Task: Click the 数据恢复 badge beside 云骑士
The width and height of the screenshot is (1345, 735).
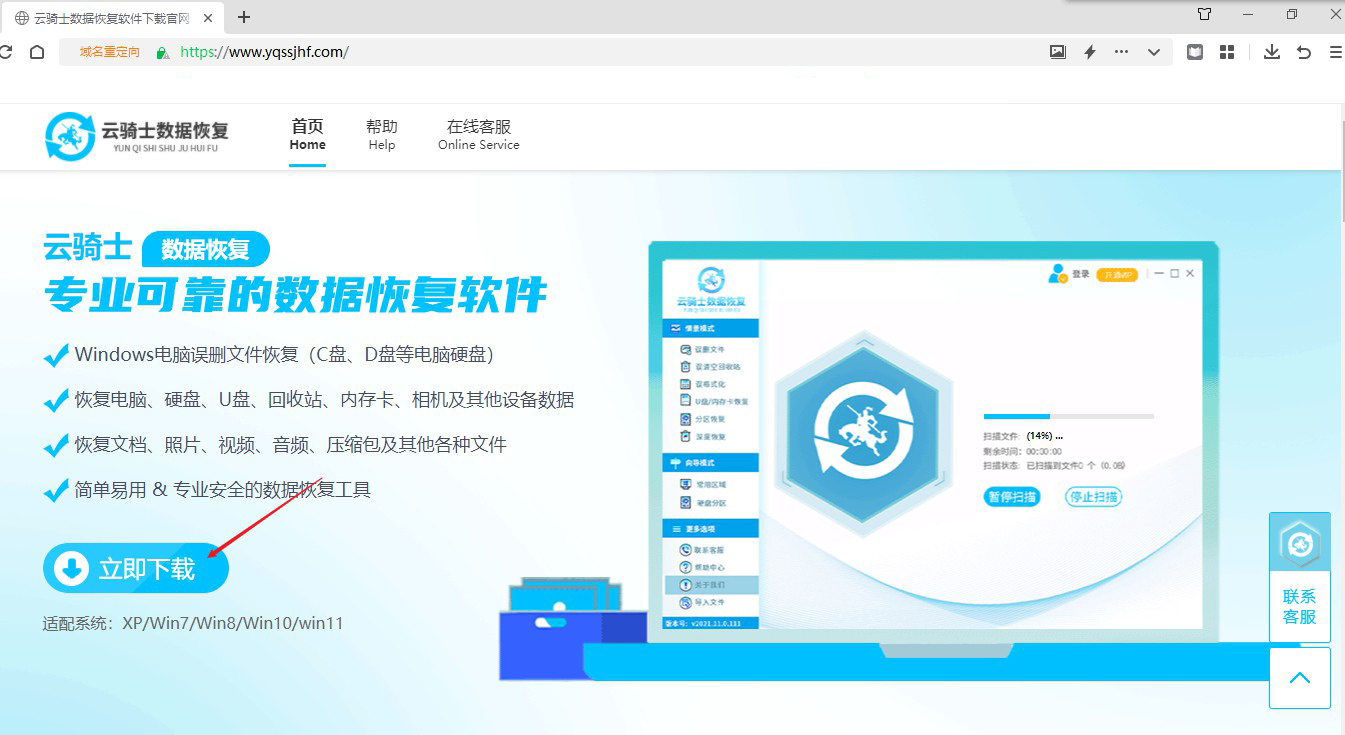Action: click(206, 249)
